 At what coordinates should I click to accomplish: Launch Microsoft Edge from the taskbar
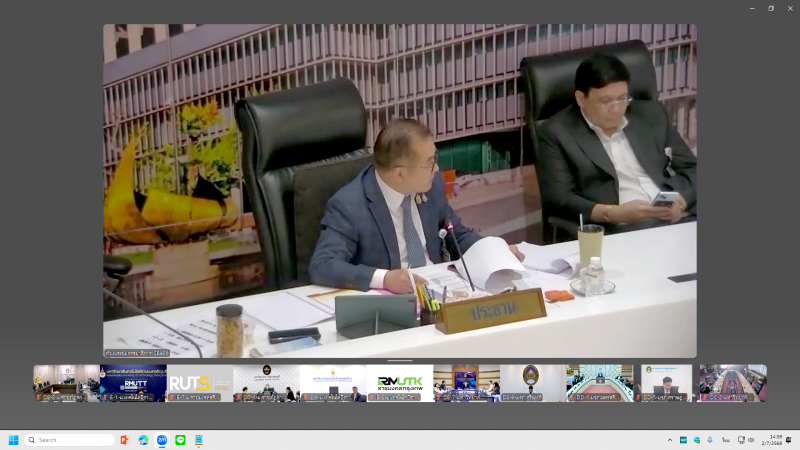click(x=144, y=440)
